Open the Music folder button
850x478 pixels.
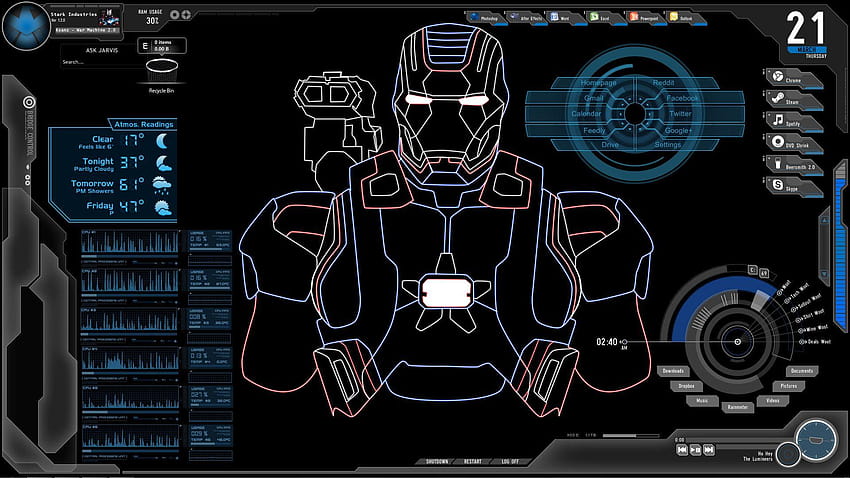pos(702,401)
